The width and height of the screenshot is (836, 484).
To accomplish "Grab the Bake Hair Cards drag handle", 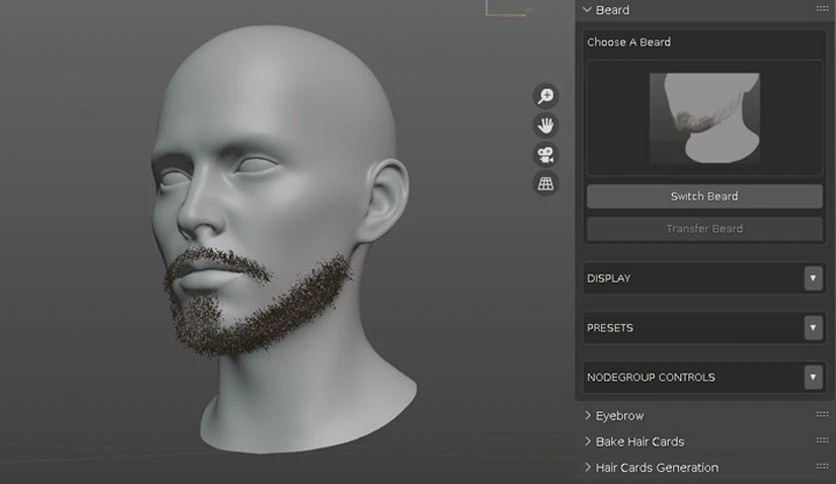I will pyautogui.click(x=822, y=440).
